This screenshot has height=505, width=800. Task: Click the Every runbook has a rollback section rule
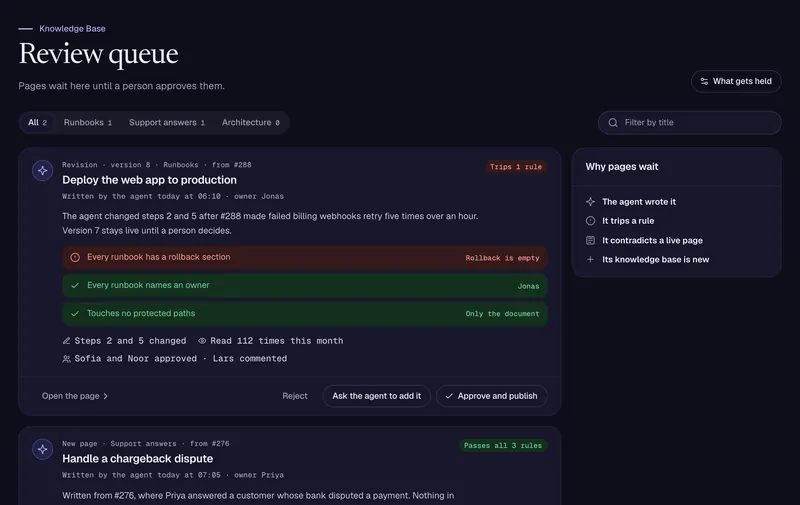click(305, 258)
